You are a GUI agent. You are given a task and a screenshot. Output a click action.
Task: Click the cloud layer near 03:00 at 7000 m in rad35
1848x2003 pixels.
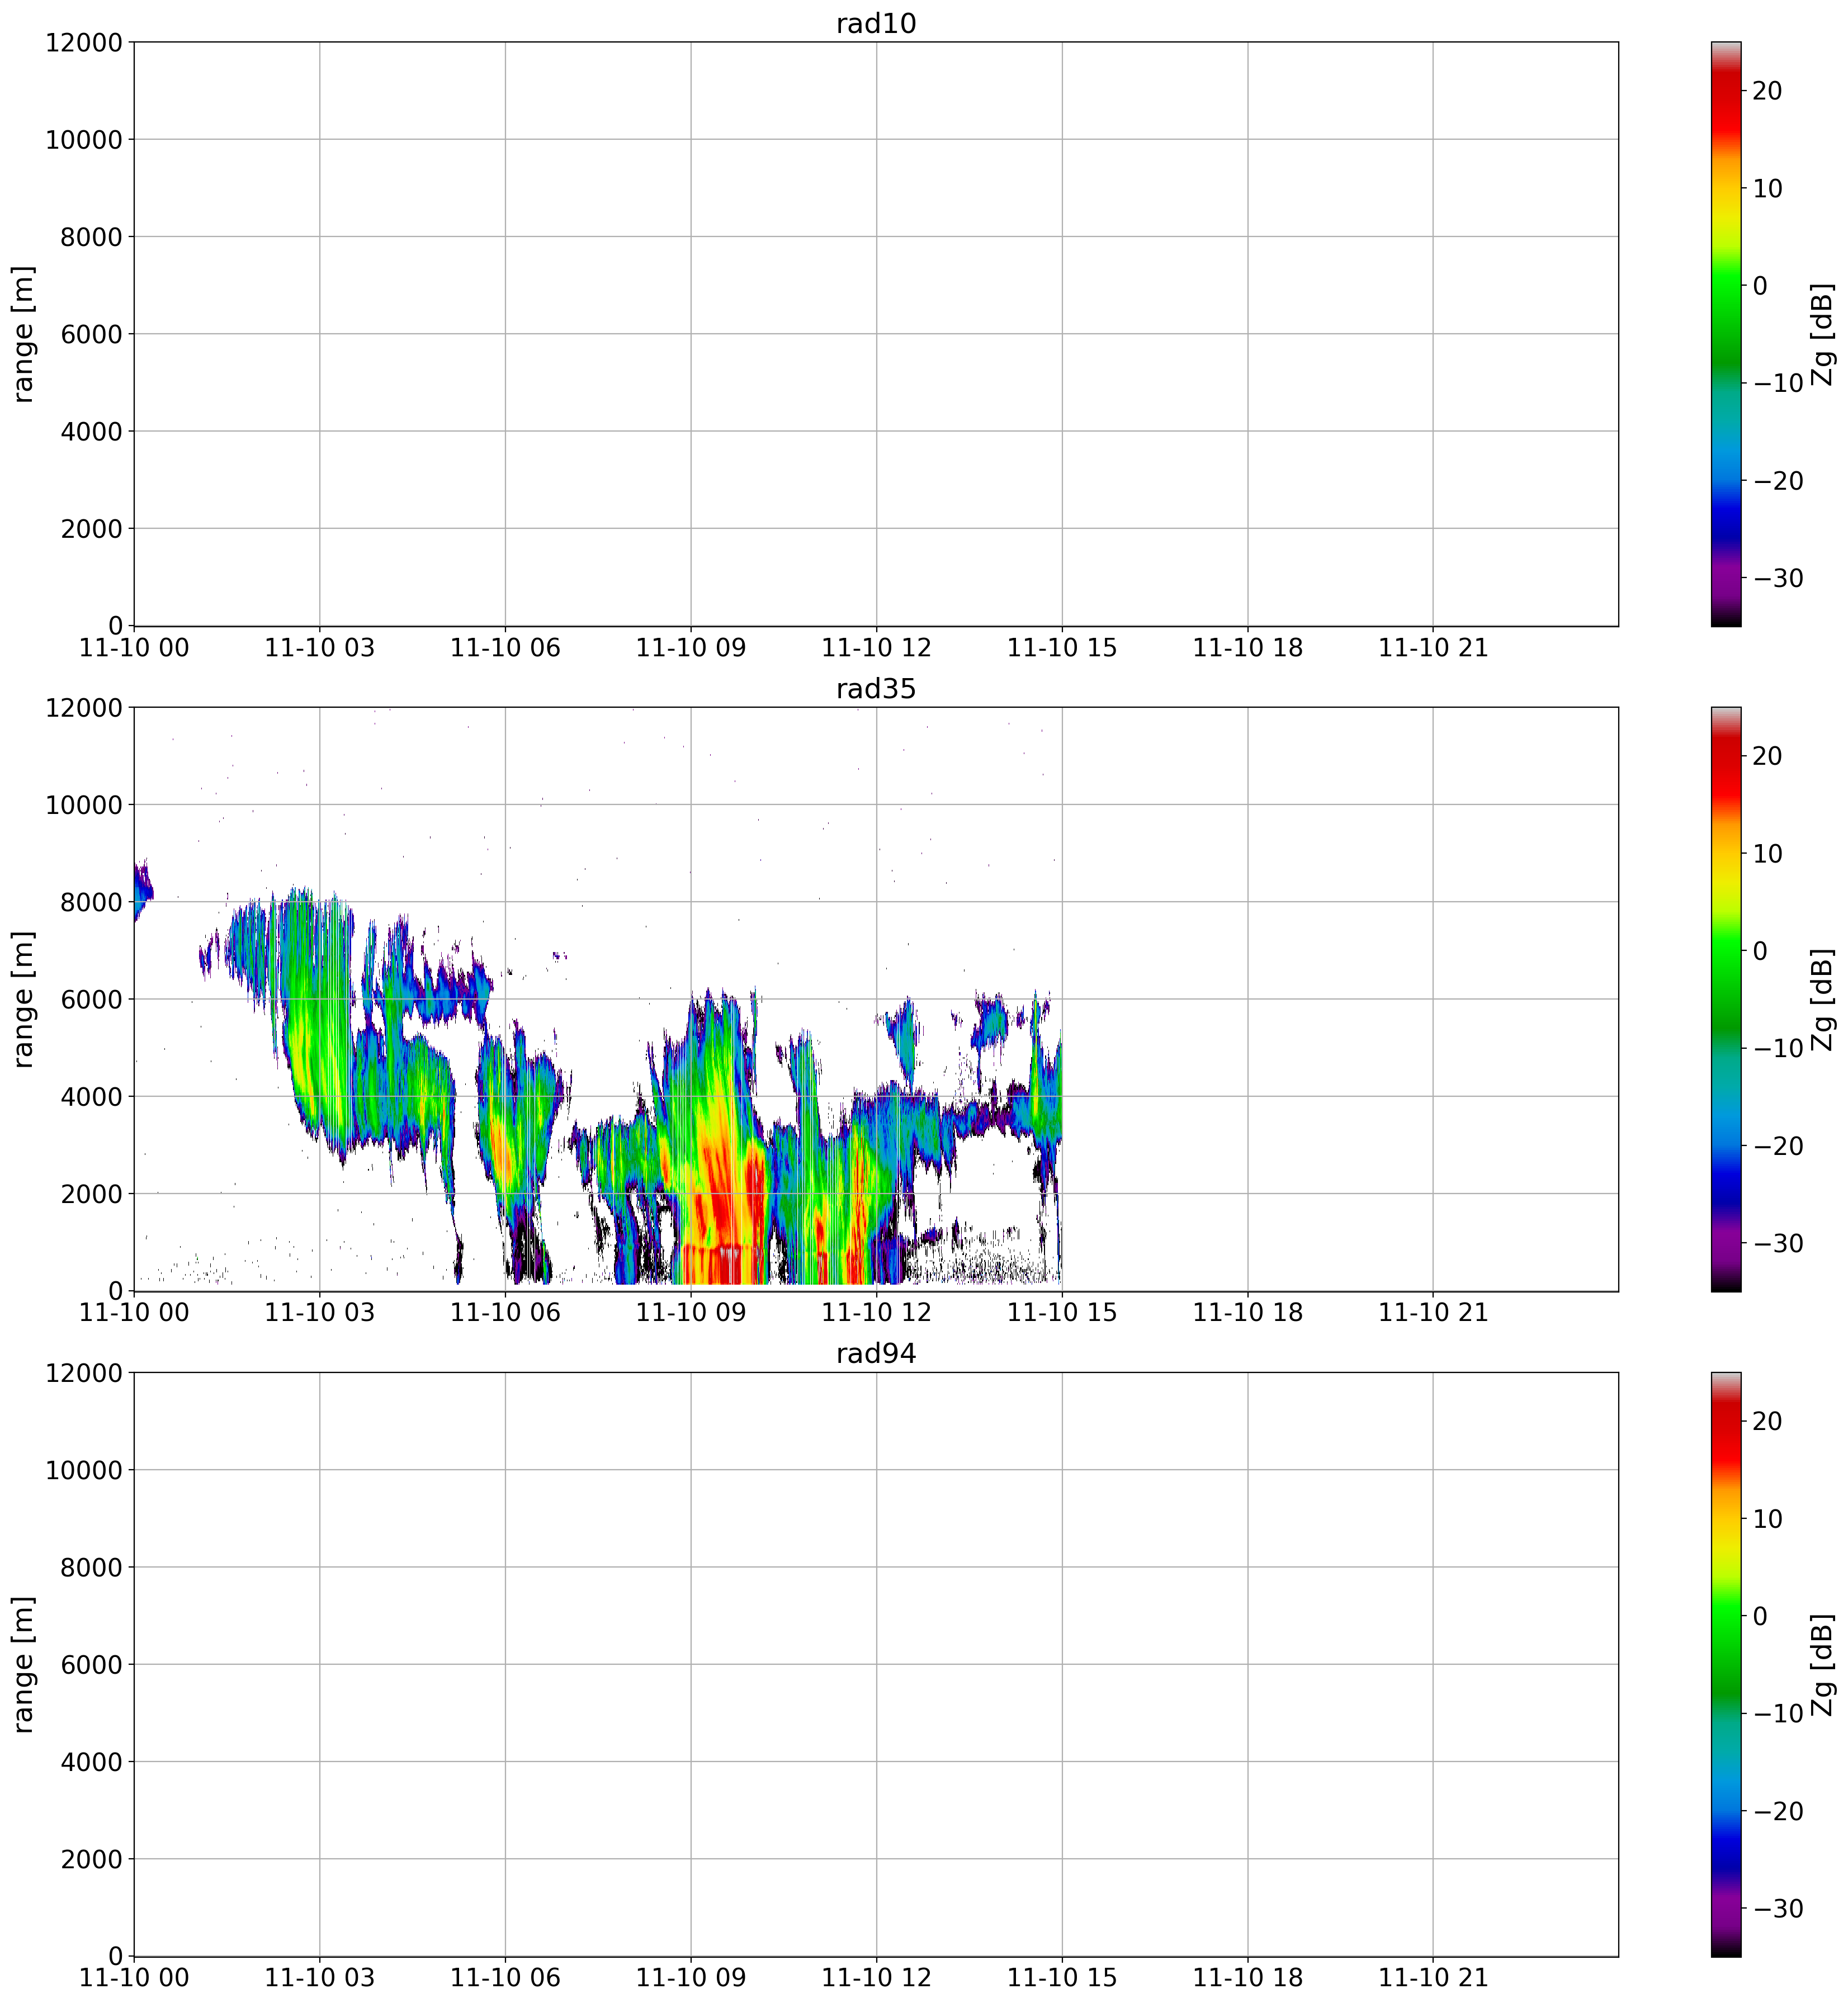pos(318,950)
